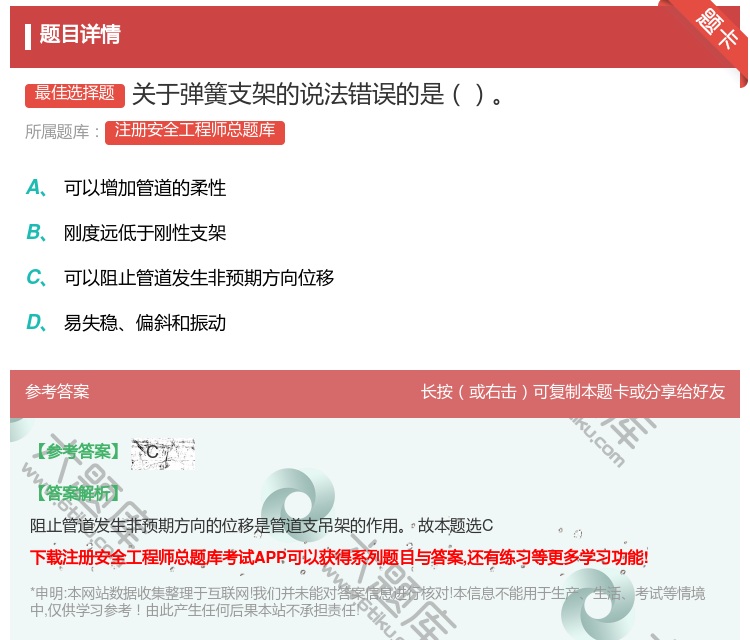
Task: Click the red 下载注册安全工程师总题库考试APP promo link
Action: [339, 558]
